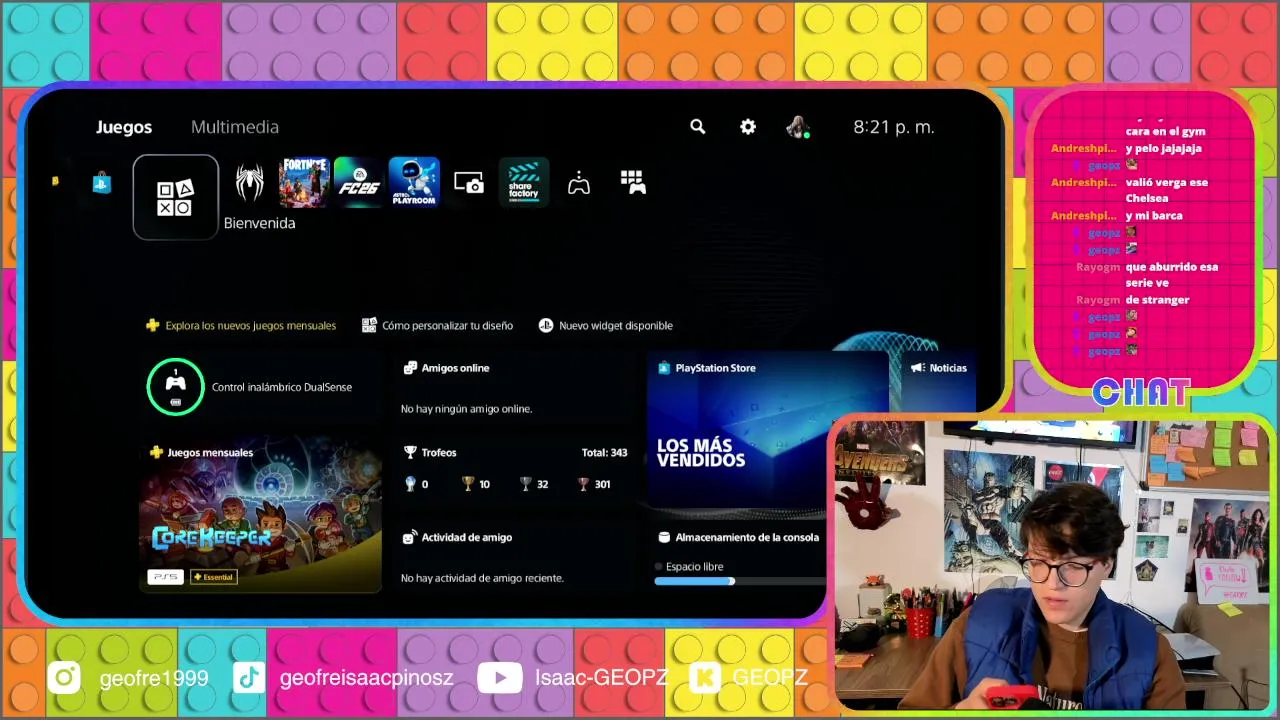Launch the Fortnite game tile
1280x720 pixels.
coord(304,182)
